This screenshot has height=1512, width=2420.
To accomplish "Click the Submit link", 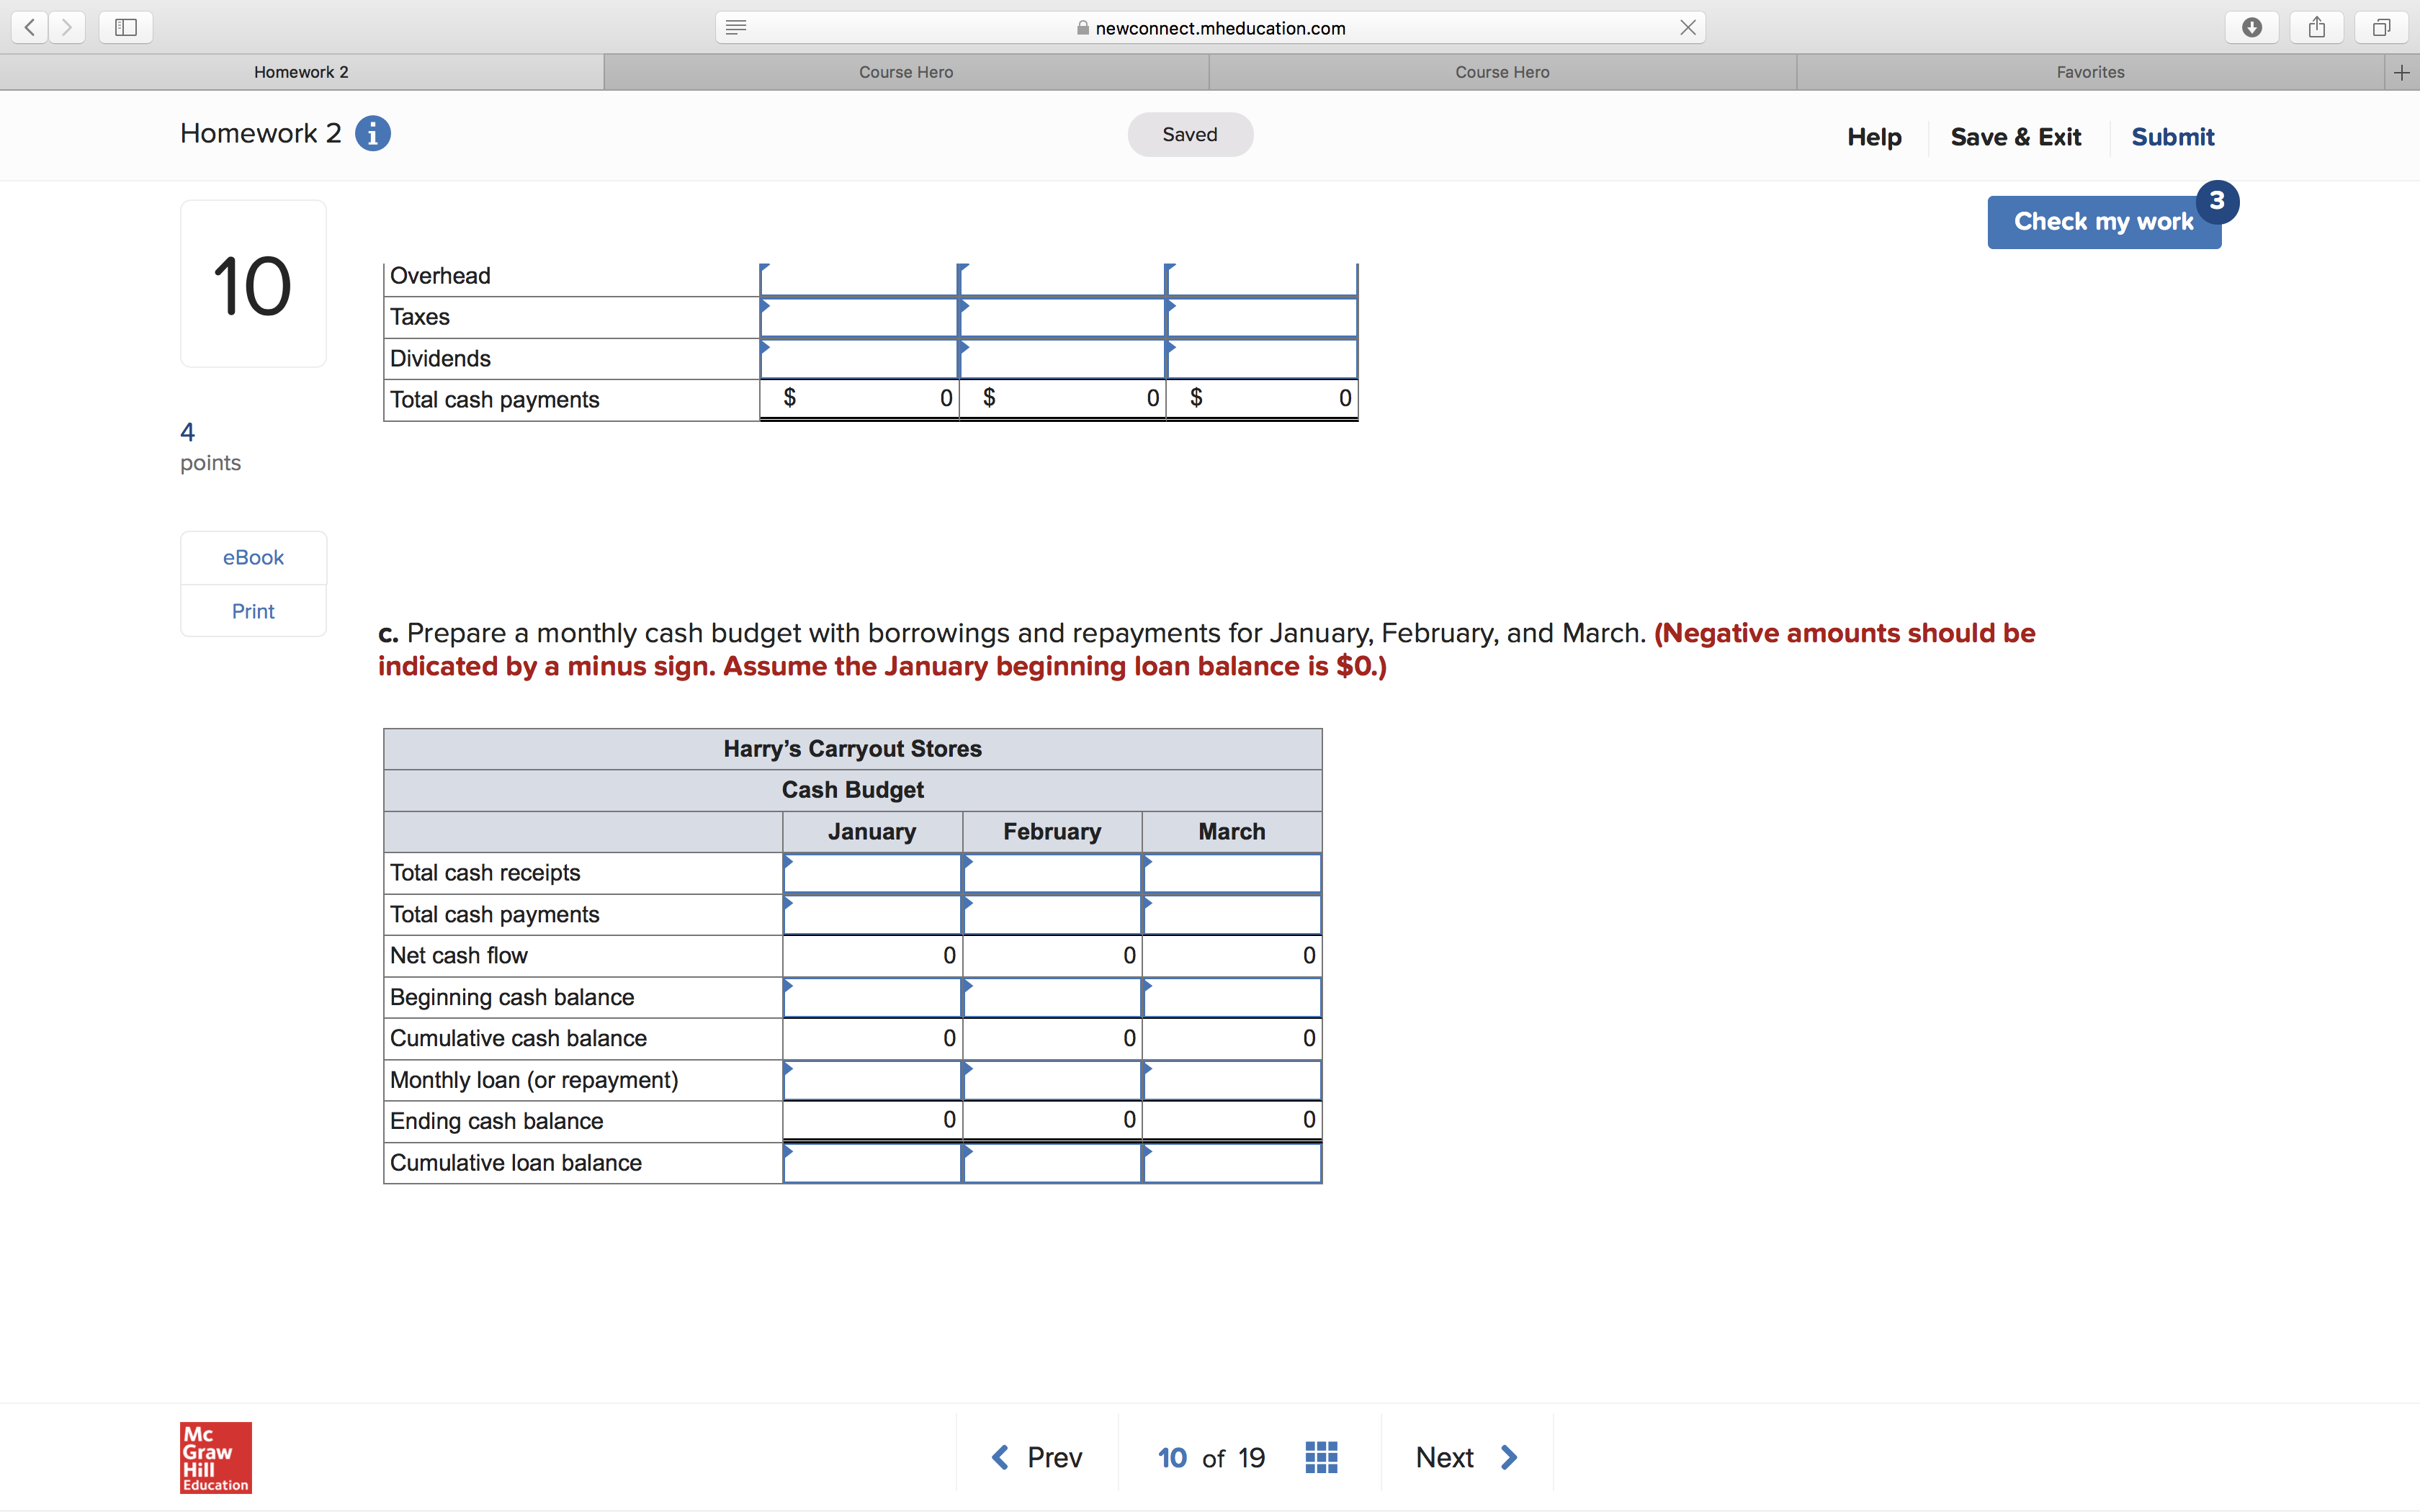I will pos(2172,137).
